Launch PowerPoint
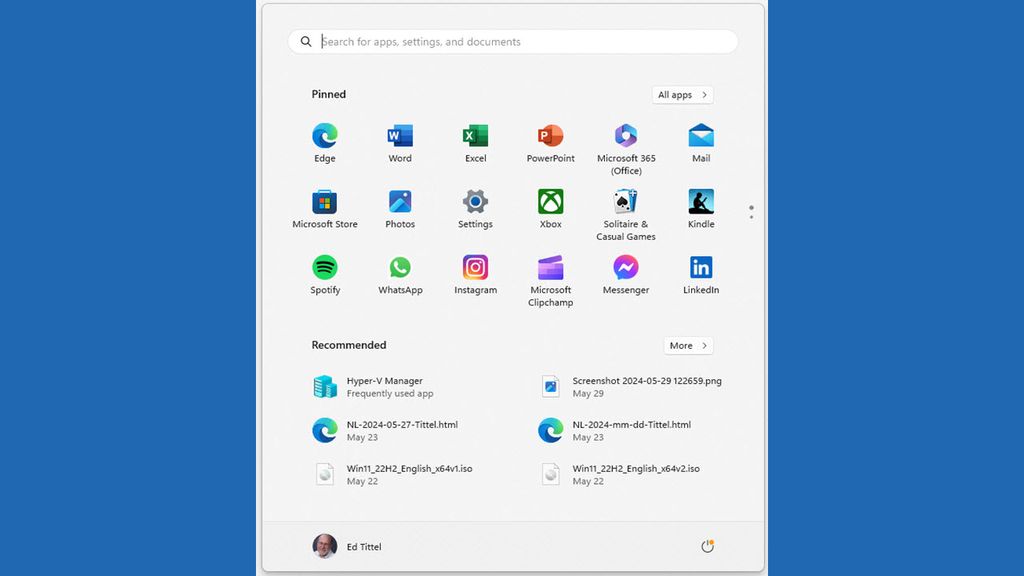Screen dimensions: 1024x576 pyautogui.click(x=550, y=137)
